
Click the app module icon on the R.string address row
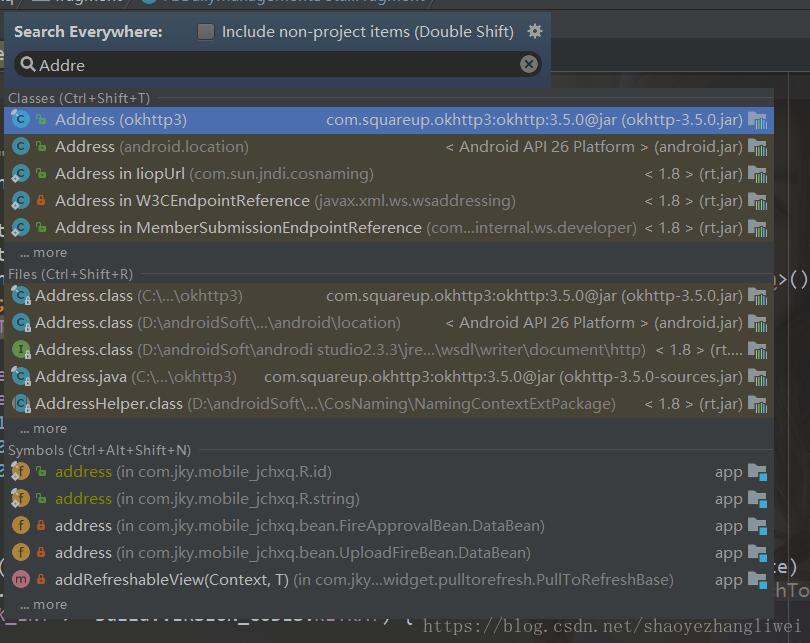(x=756, y=499)
